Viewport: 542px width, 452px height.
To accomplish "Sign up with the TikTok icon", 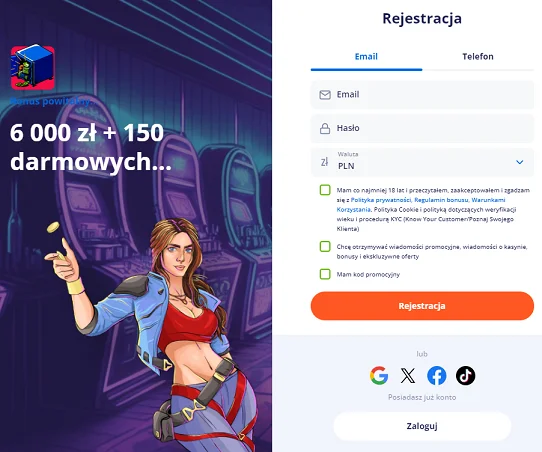I will 465,375.
